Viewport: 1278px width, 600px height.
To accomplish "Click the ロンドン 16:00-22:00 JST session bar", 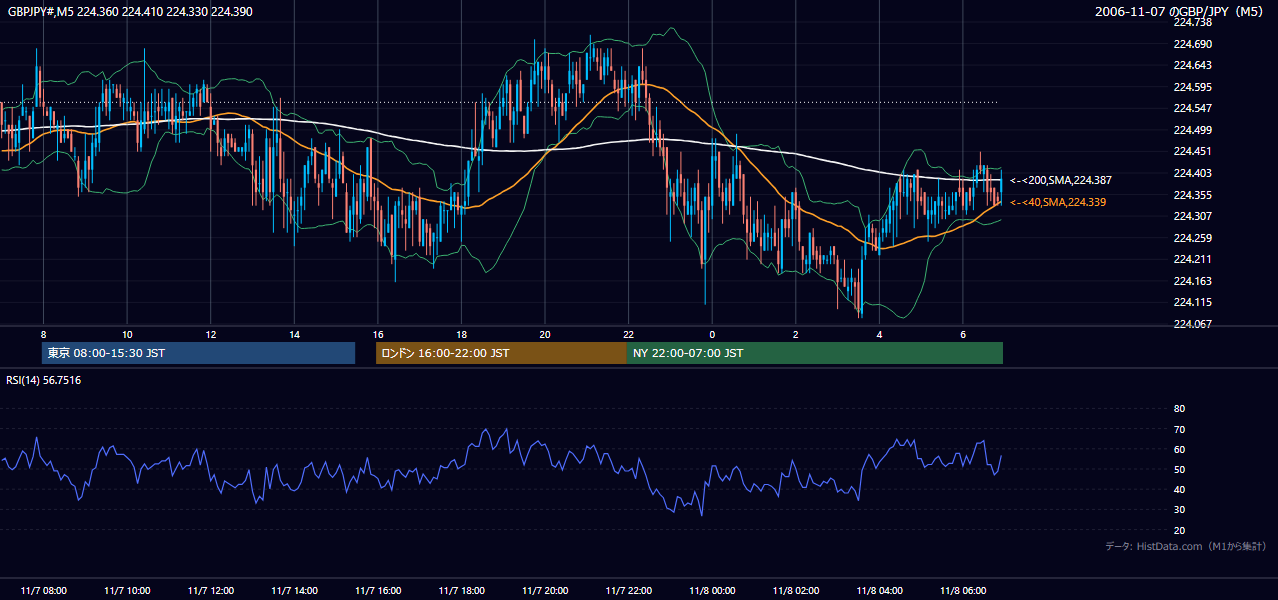I will (501, 353).
